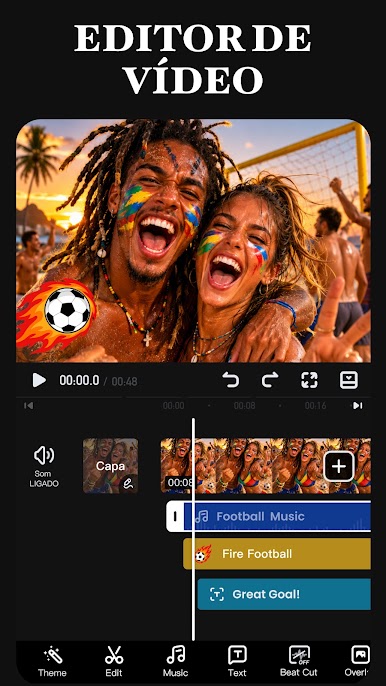This screenshot has height=686, width=386.
Task: Open the Theme tool
Action: coord(53,661)
